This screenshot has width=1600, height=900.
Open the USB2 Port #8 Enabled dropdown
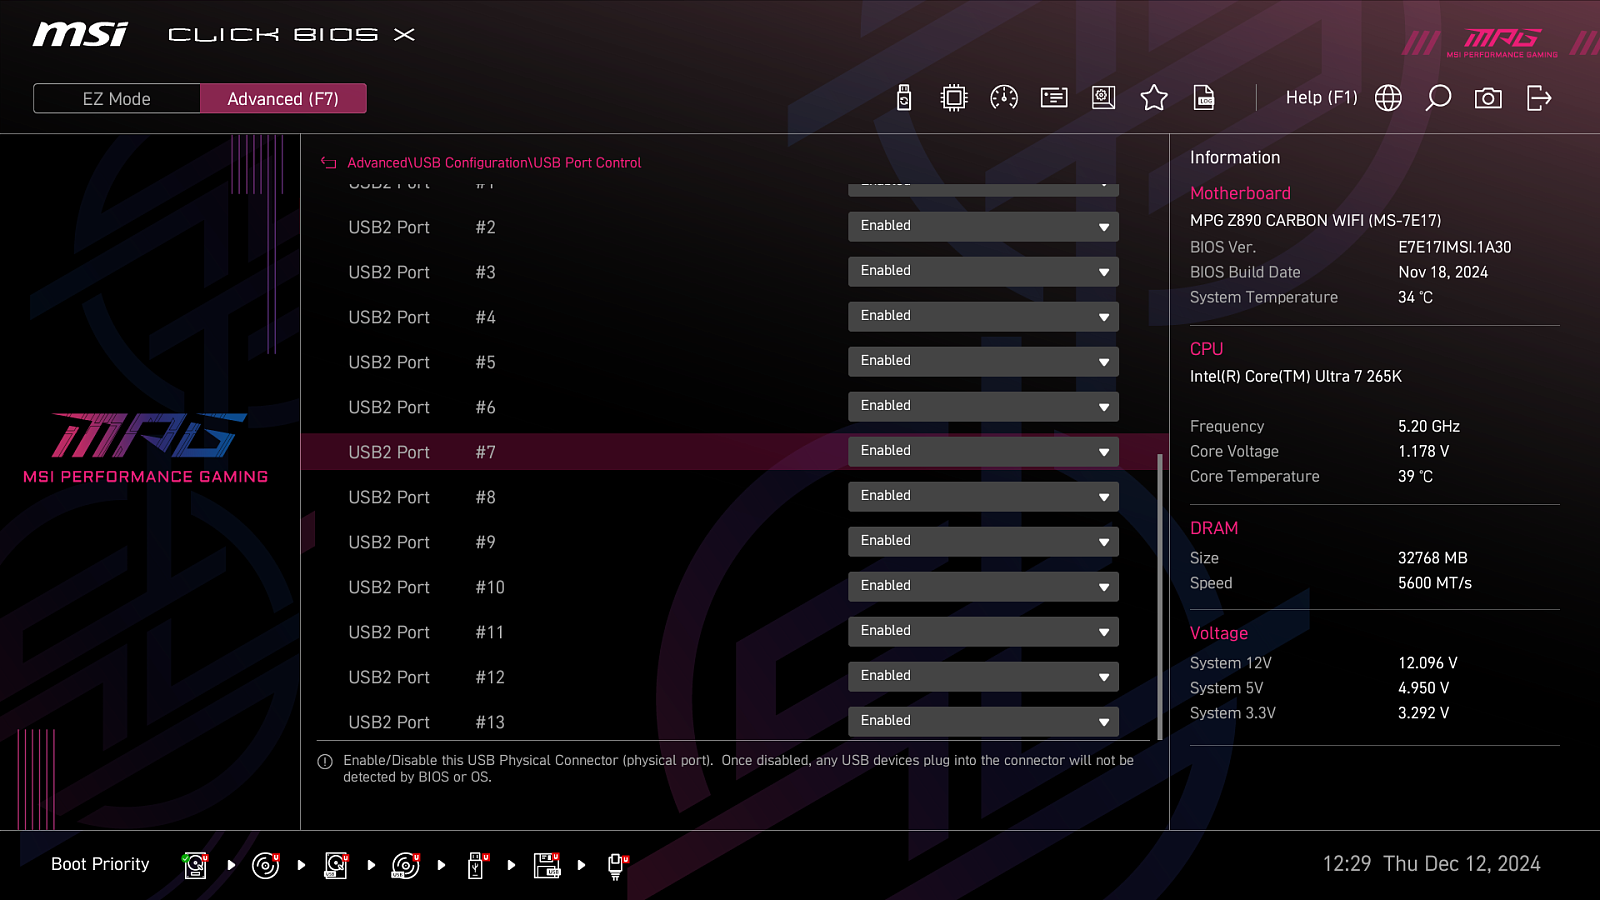(x=983, y=497)
